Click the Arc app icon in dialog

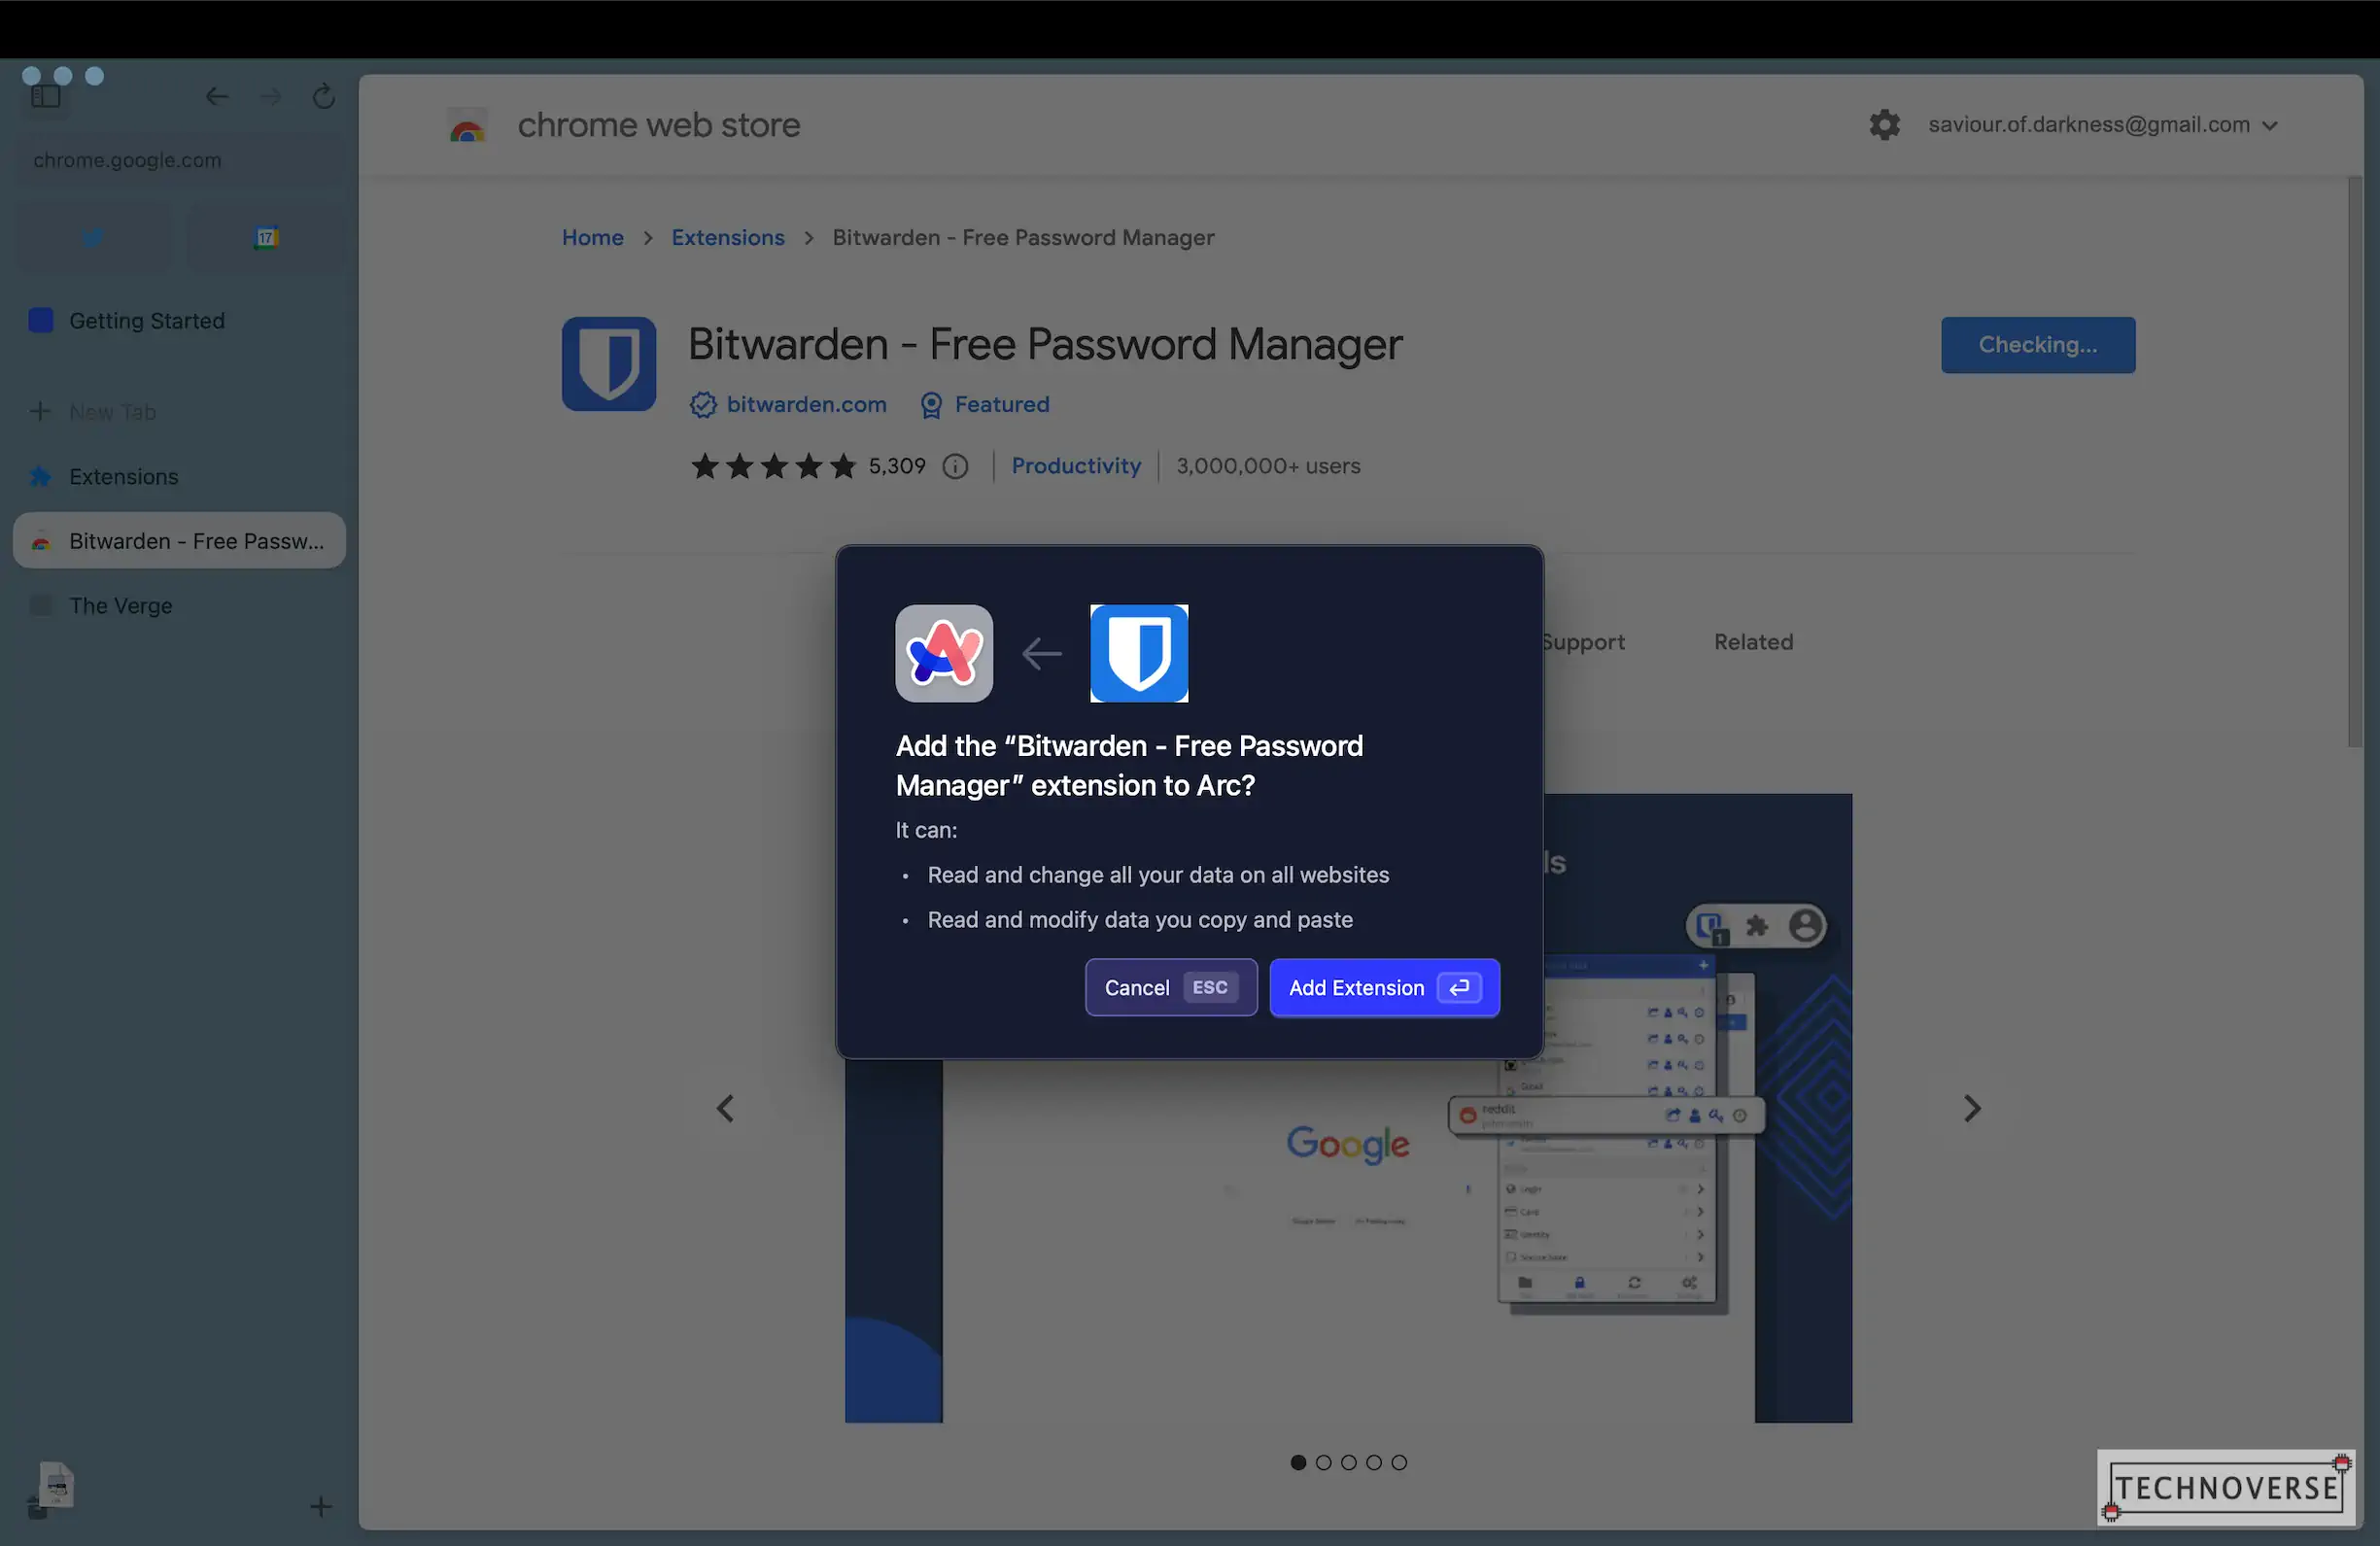[944, 654]
